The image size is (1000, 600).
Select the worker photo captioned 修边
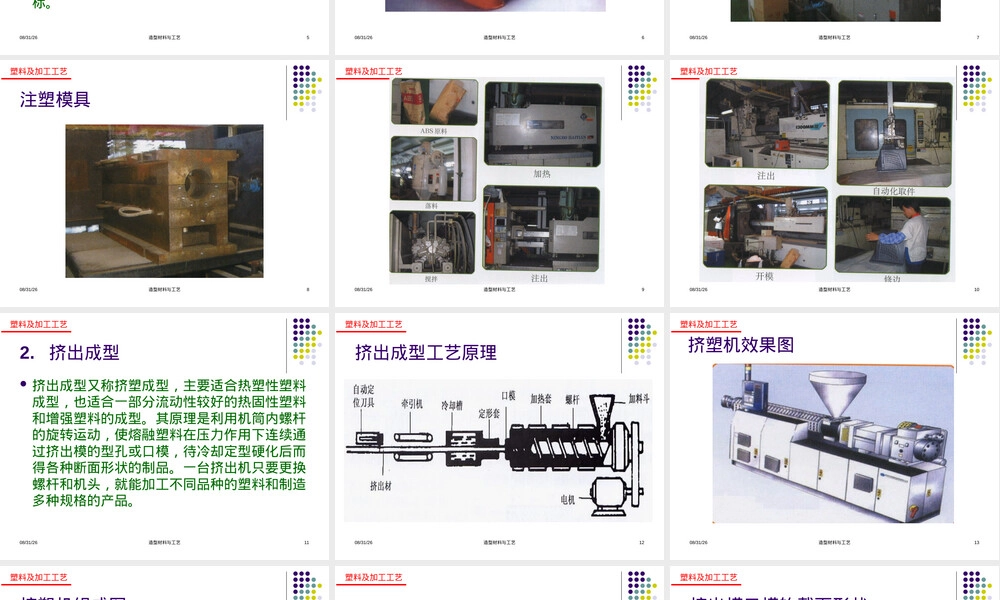coord(893,235)
